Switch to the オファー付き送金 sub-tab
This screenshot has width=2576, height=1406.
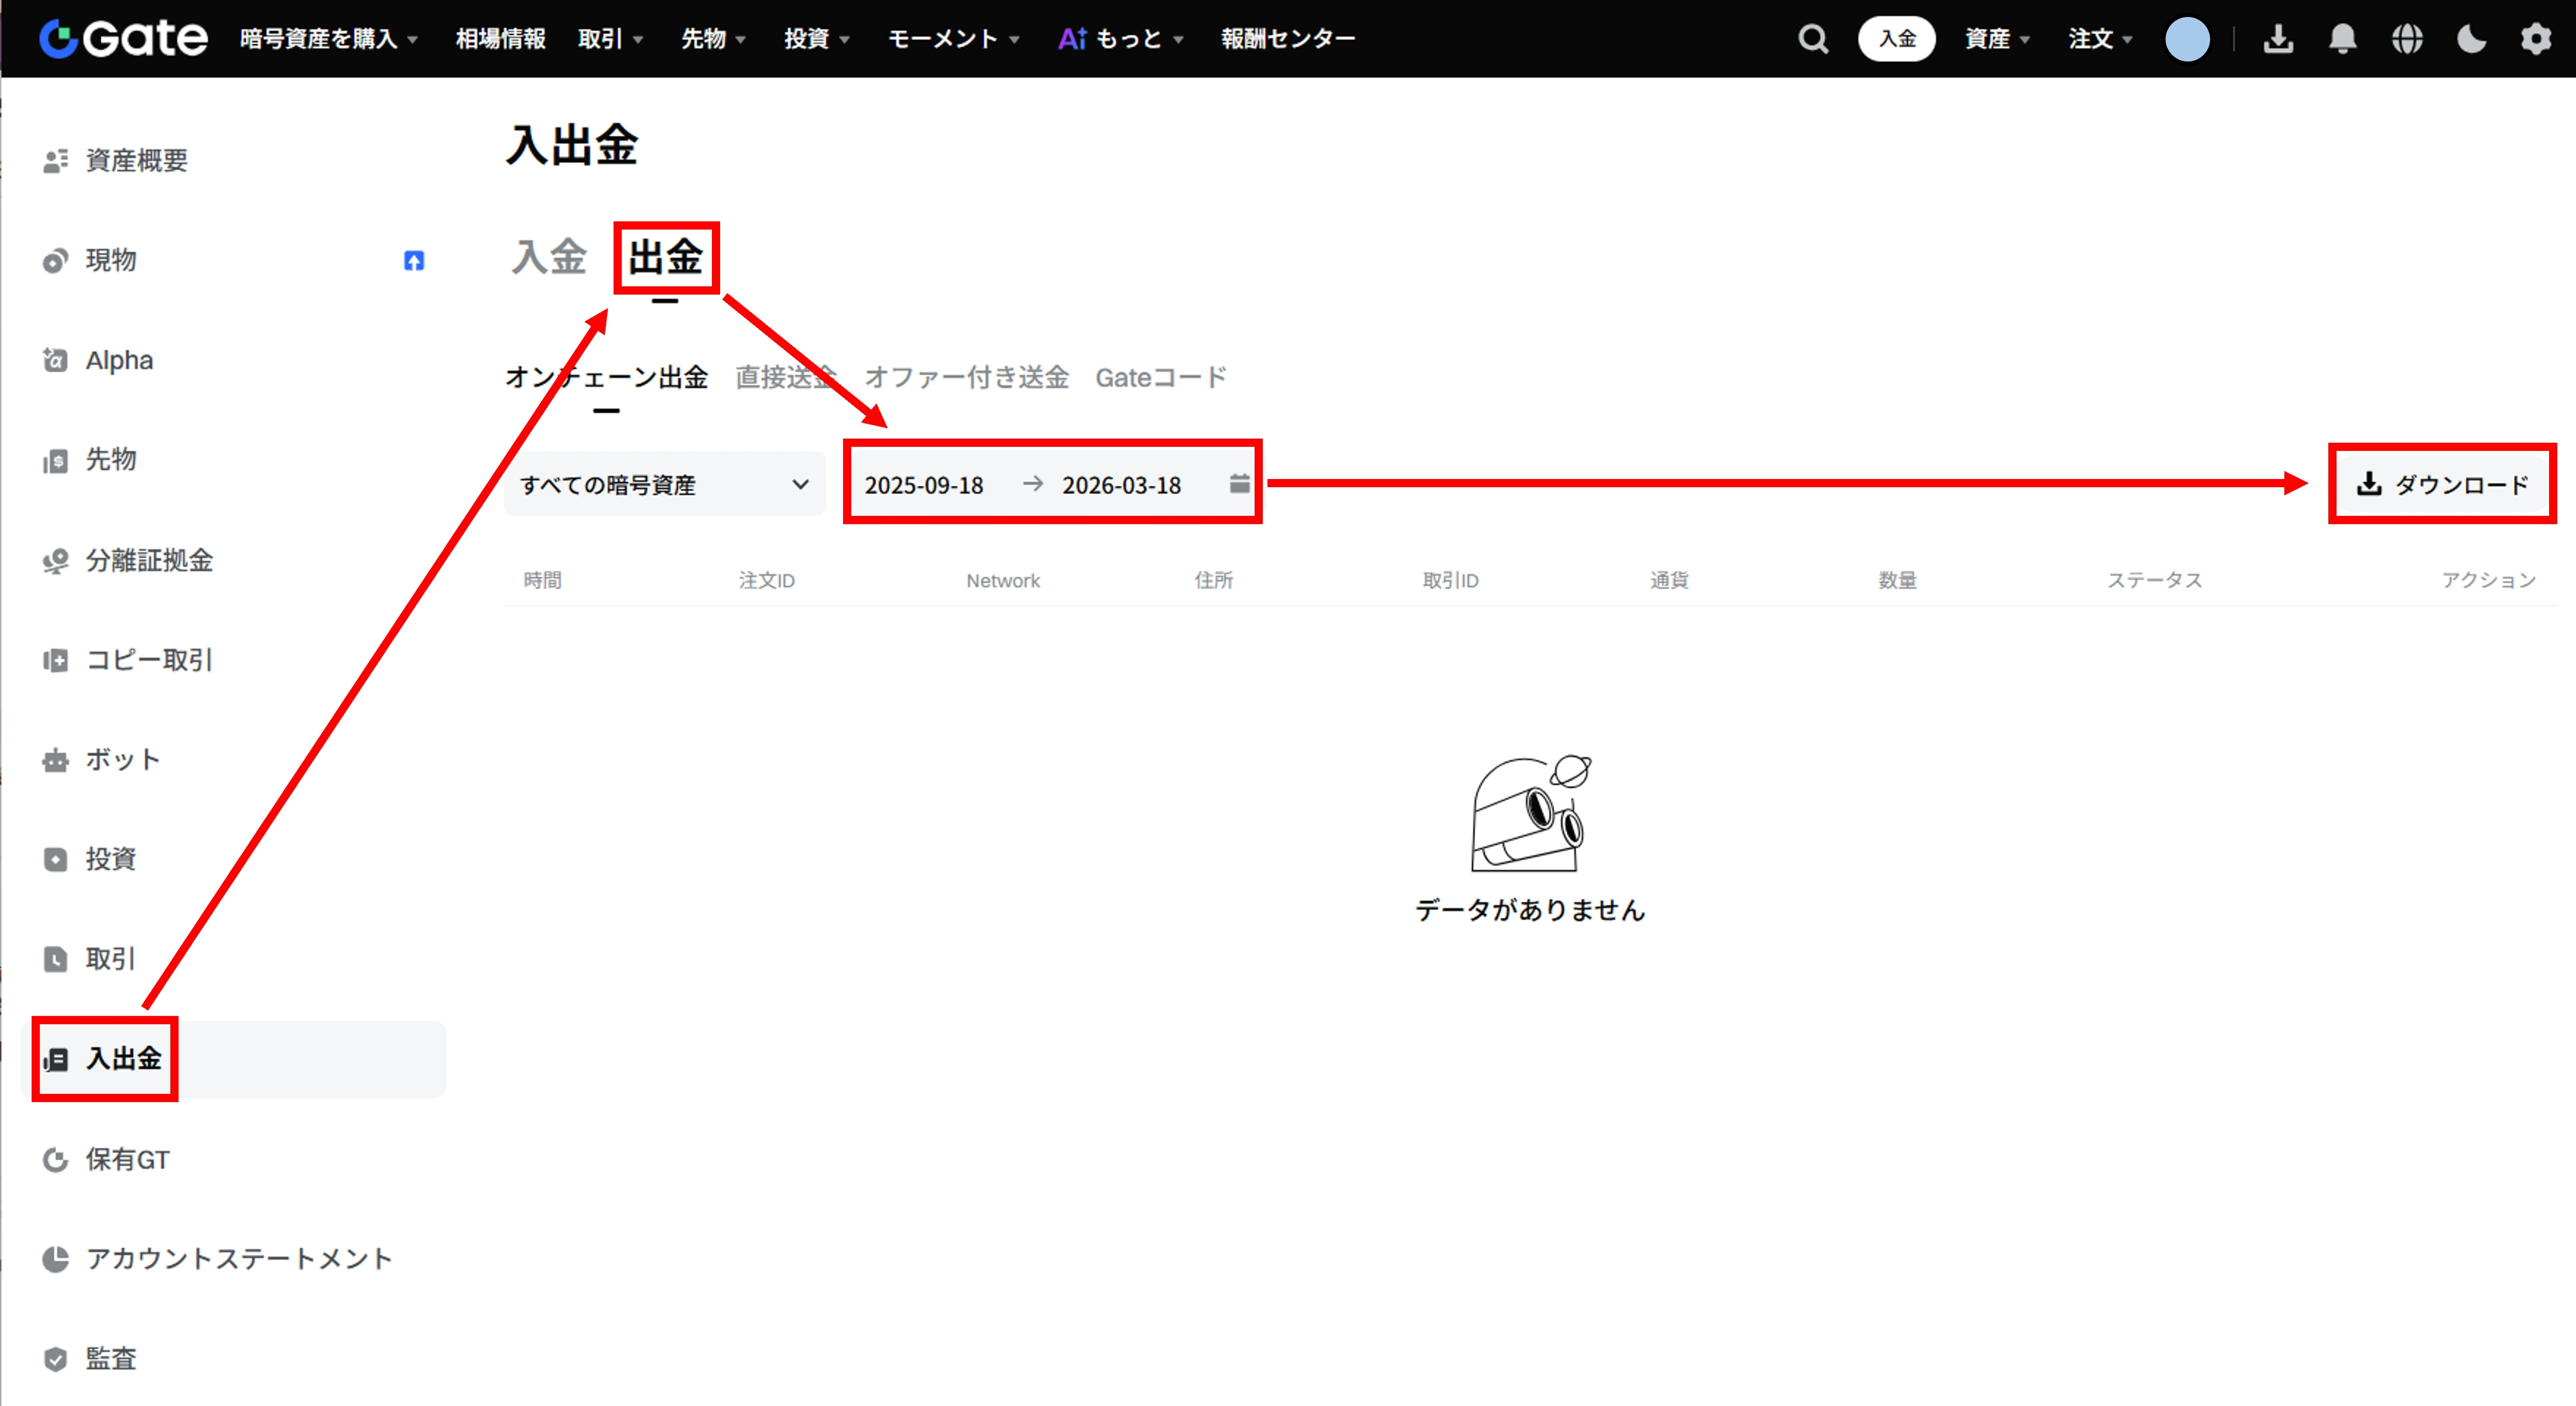click(x=966, y=377)
